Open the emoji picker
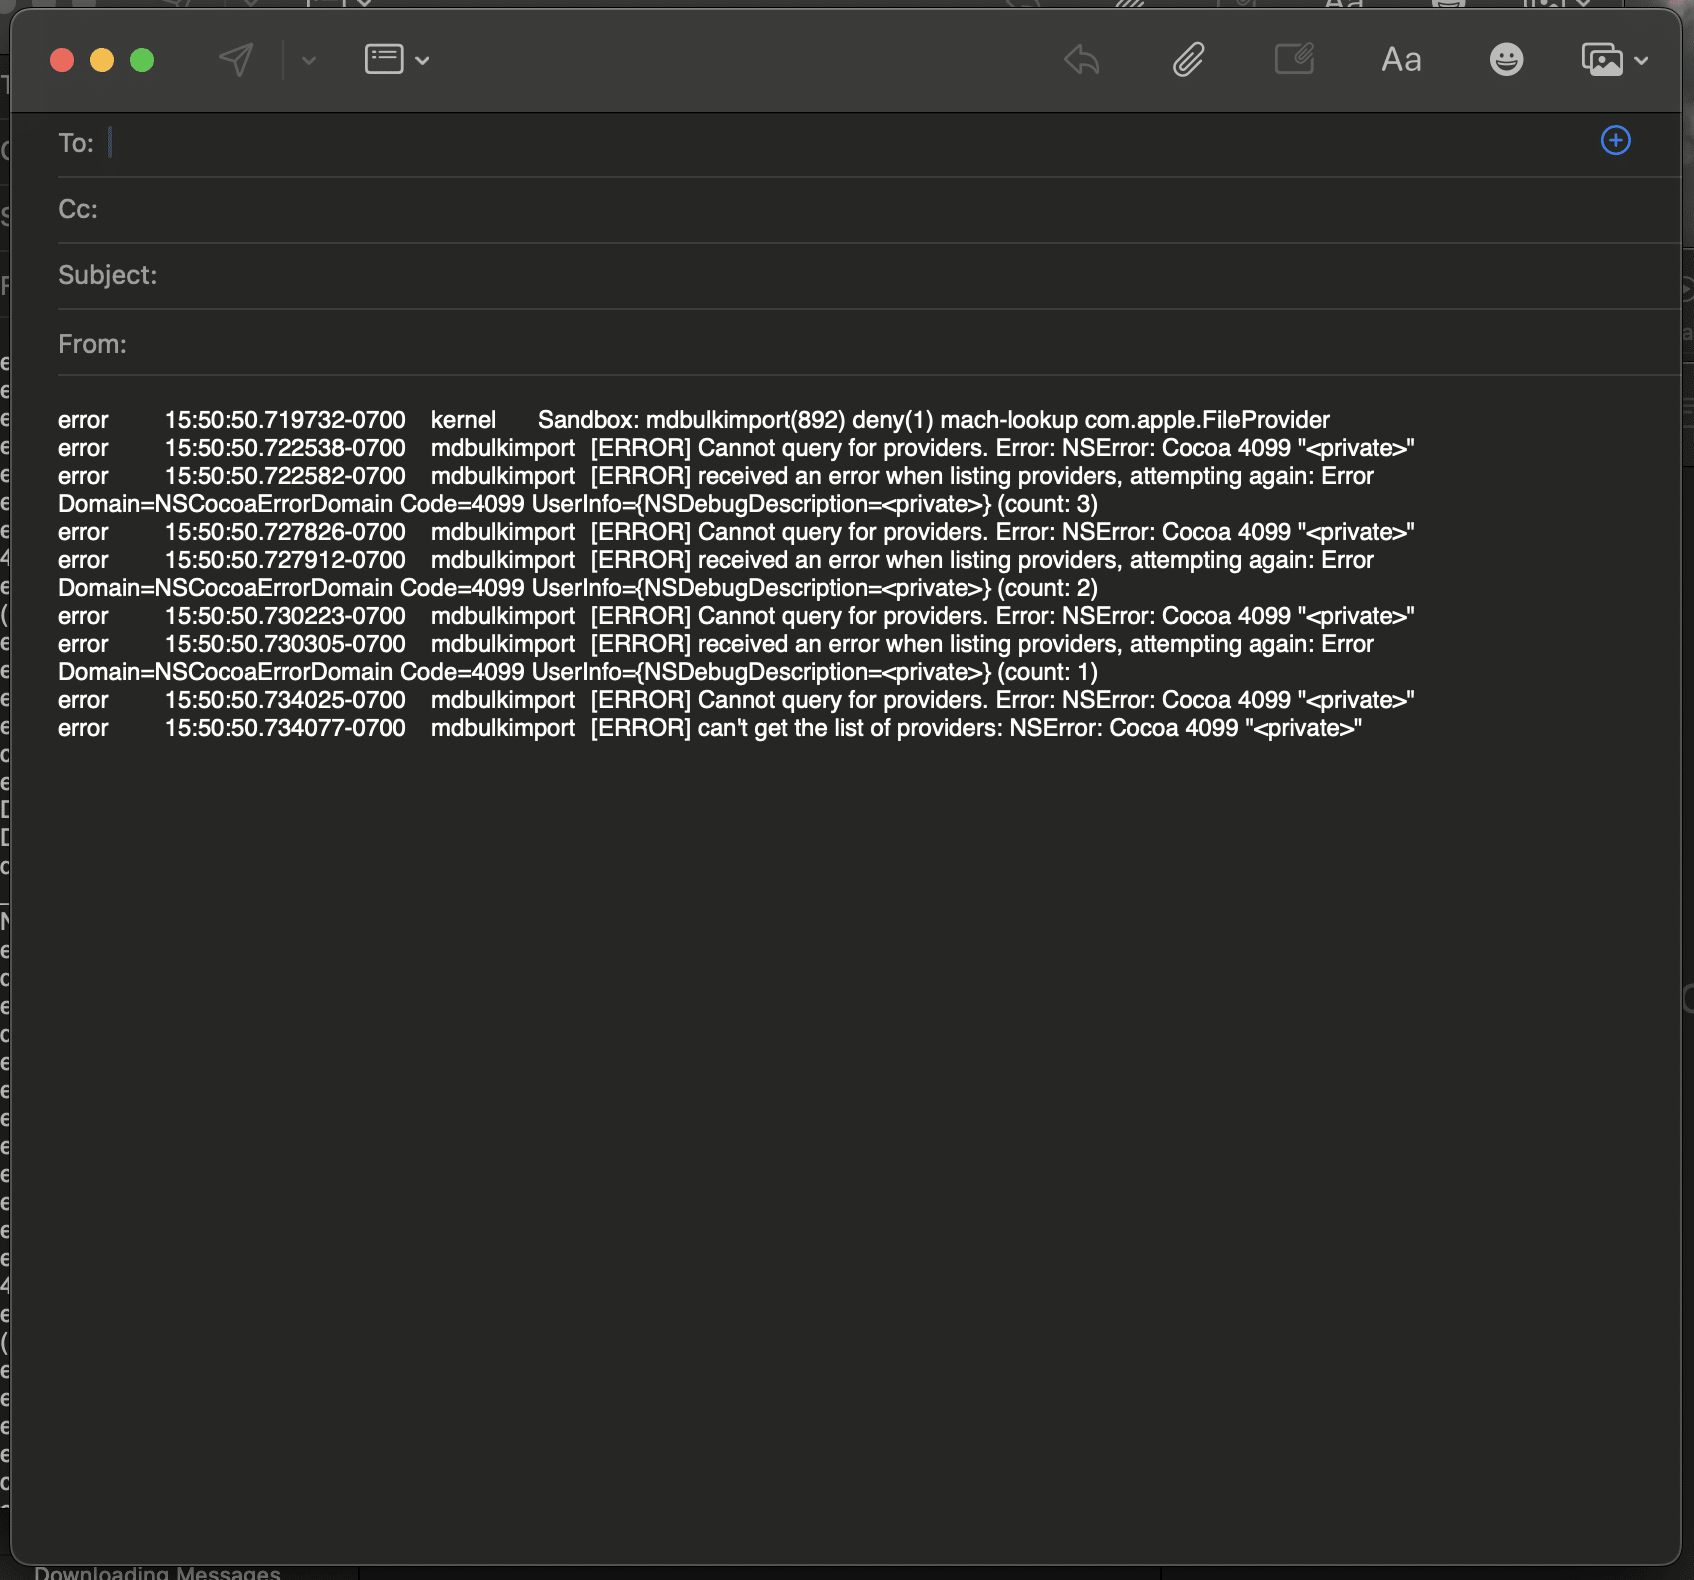 [x=1506, y=59]
